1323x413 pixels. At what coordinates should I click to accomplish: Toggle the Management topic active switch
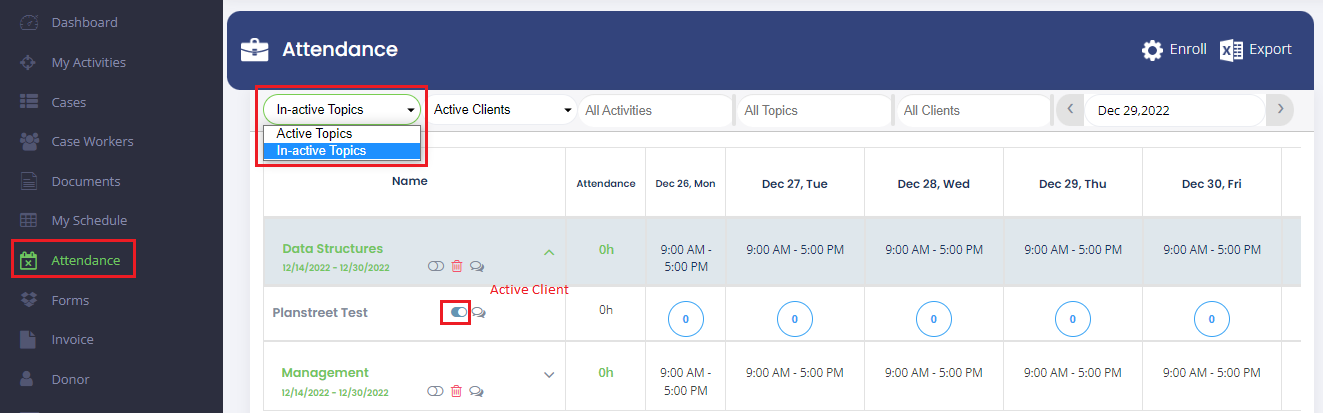tap(436, 391)
